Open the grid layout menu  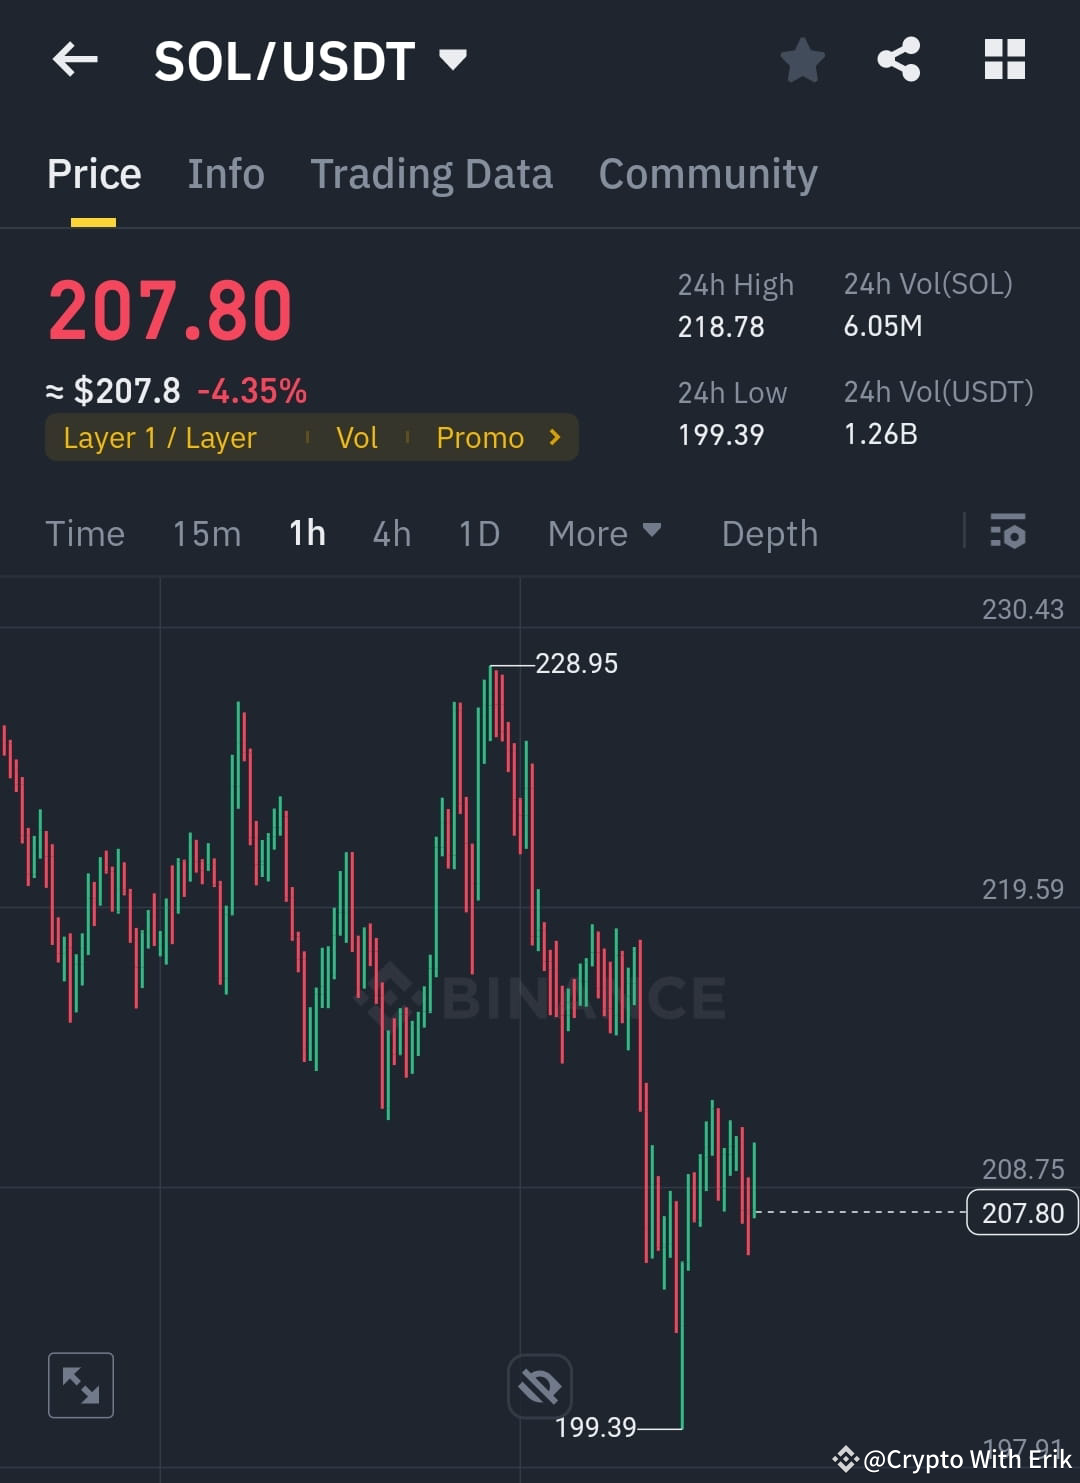pyautogui.click(x=1003, y=60)
